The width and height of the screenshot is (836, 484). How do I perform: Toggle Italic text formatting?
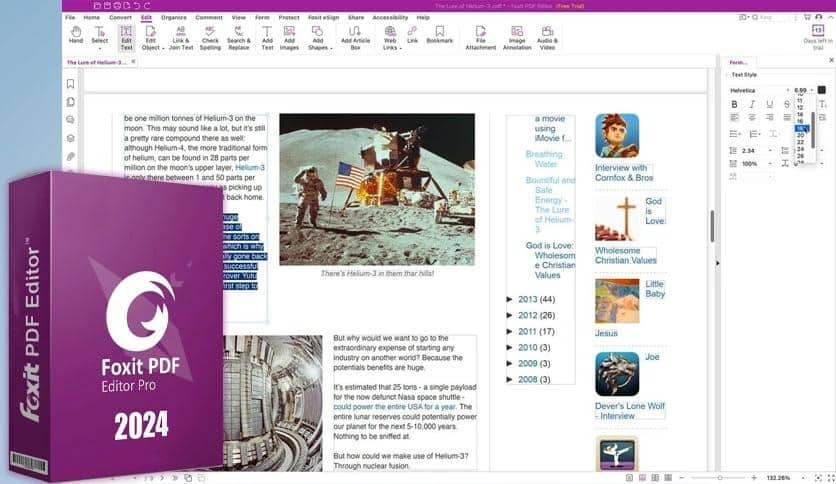coord(750,104)
